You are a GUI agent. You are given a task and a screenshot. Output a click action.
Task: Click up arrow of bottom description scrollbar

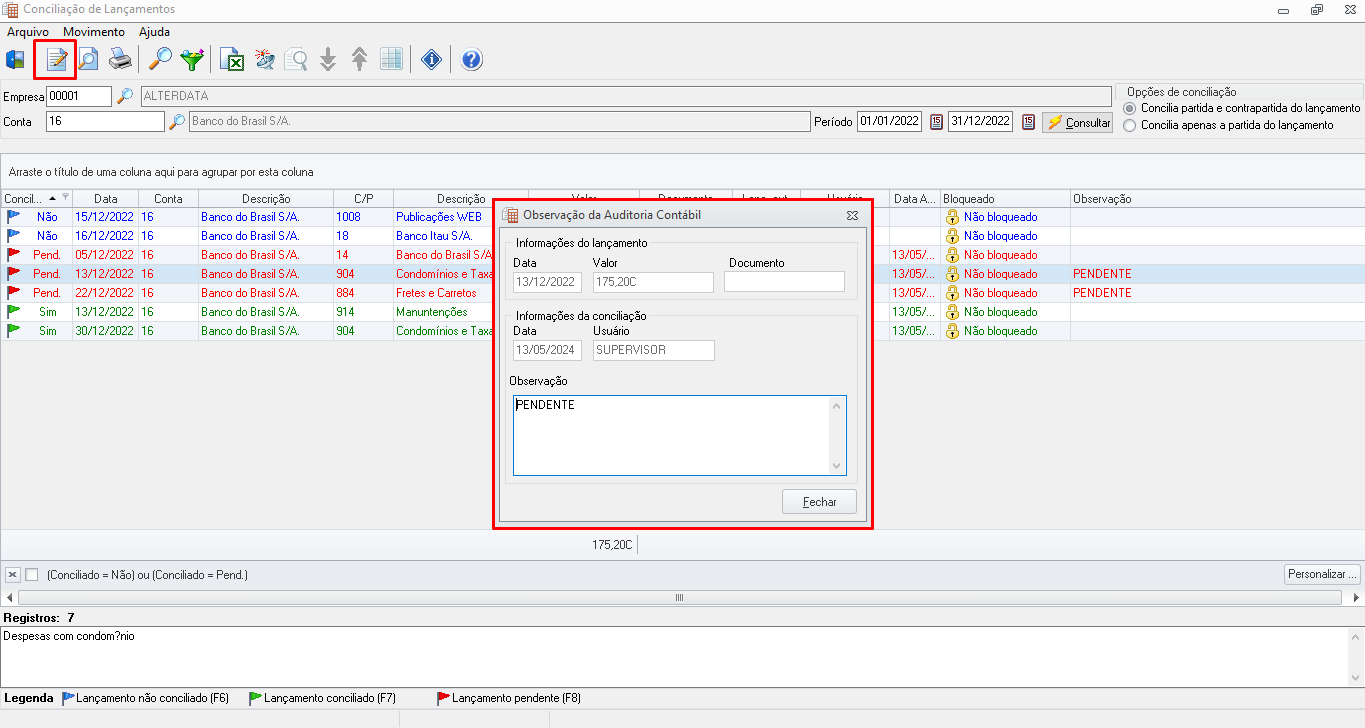[x=1356, y=636]
